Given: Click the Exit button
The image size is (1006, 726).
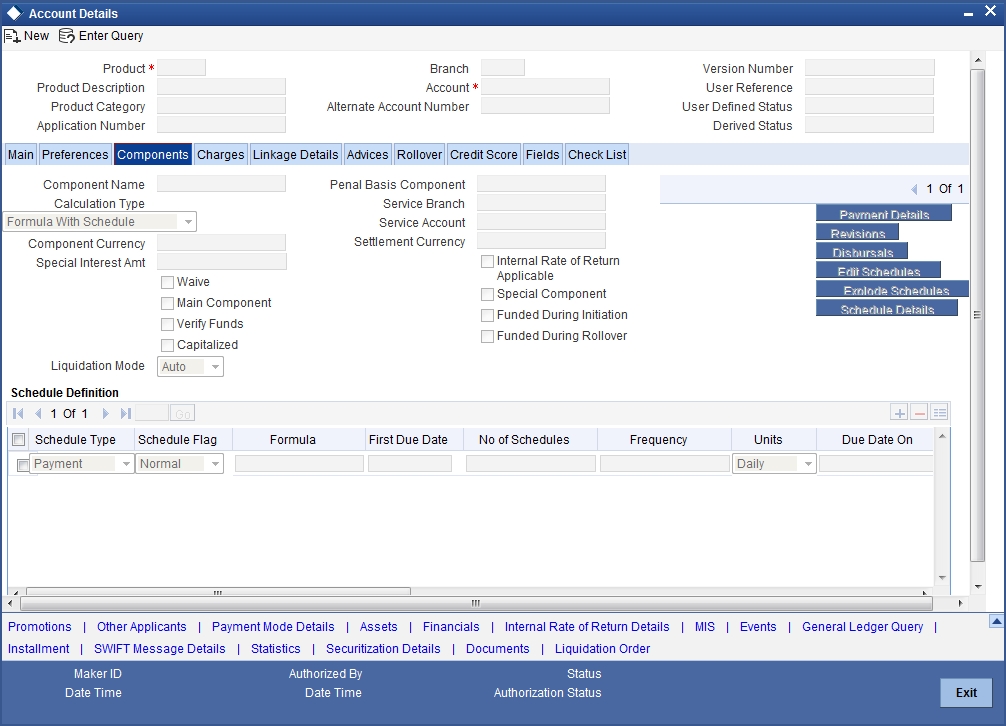Looking at the screenshot, I should [966, 693].
